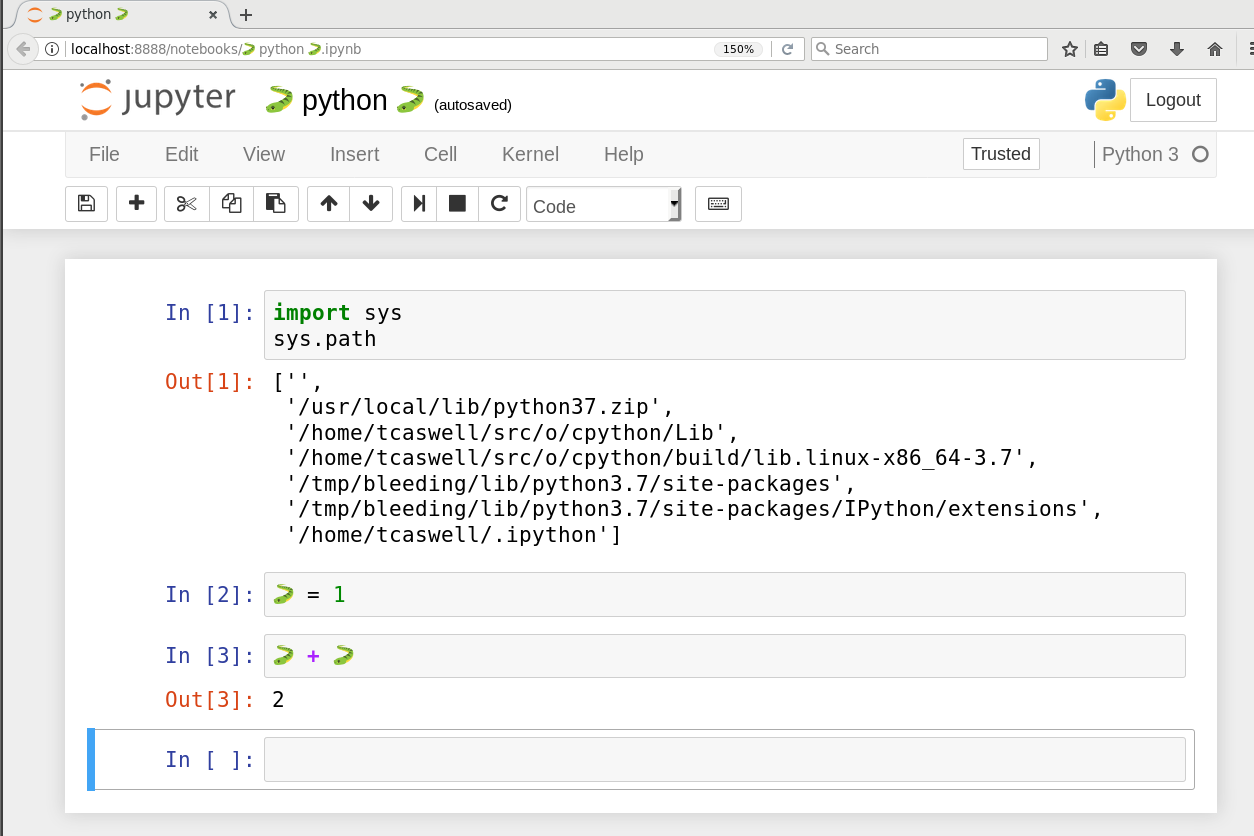The width and height of the screenshot is (1254, 836).
Task: Click the In [2] snake = 1 cell
Action: click(x=724, y=594)
